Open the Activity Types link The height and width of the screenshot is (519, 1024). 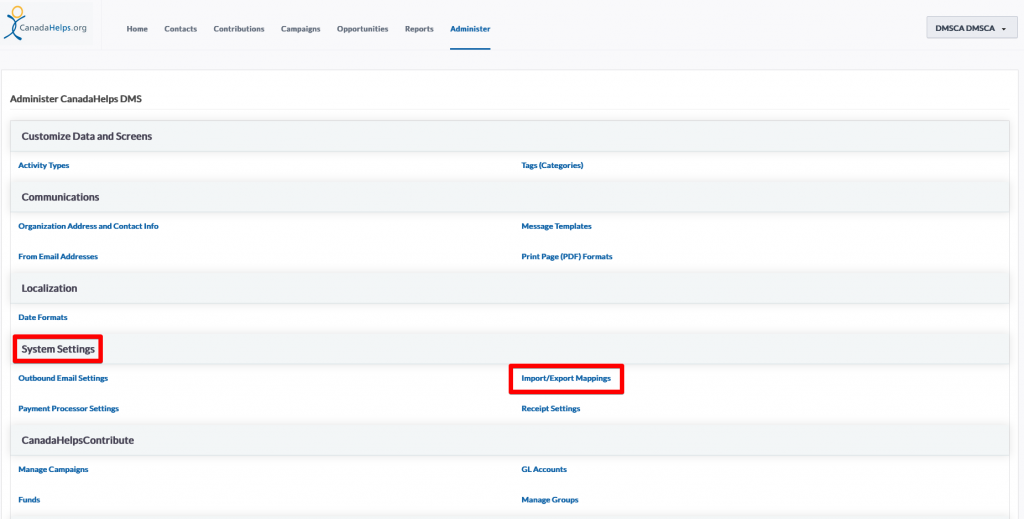coord(44,165)
